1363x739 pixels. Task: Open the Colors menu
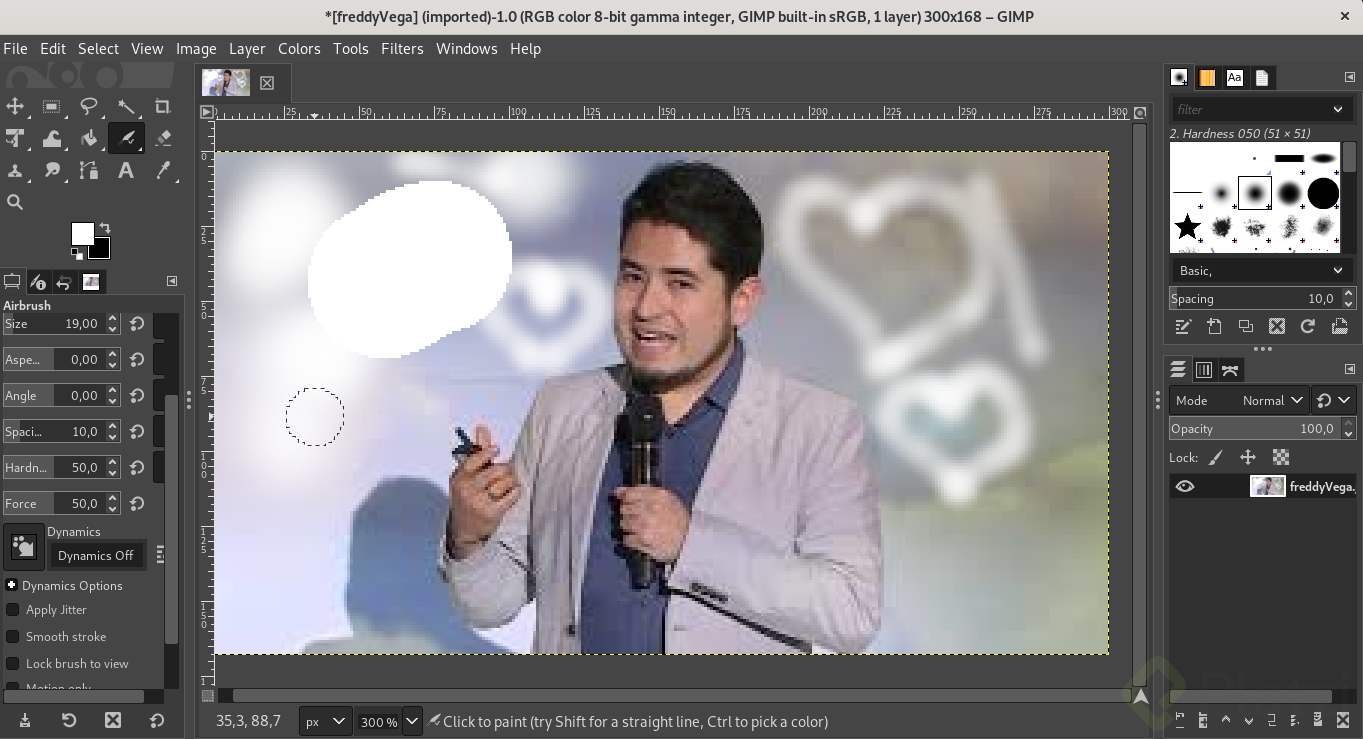pos(299,48)
